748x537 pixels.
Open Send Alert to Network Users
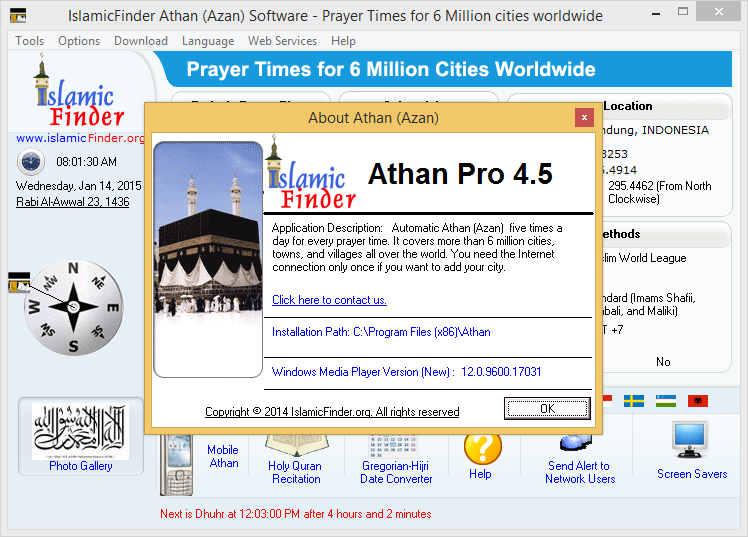pyautogui.click(x=580, y=472)
